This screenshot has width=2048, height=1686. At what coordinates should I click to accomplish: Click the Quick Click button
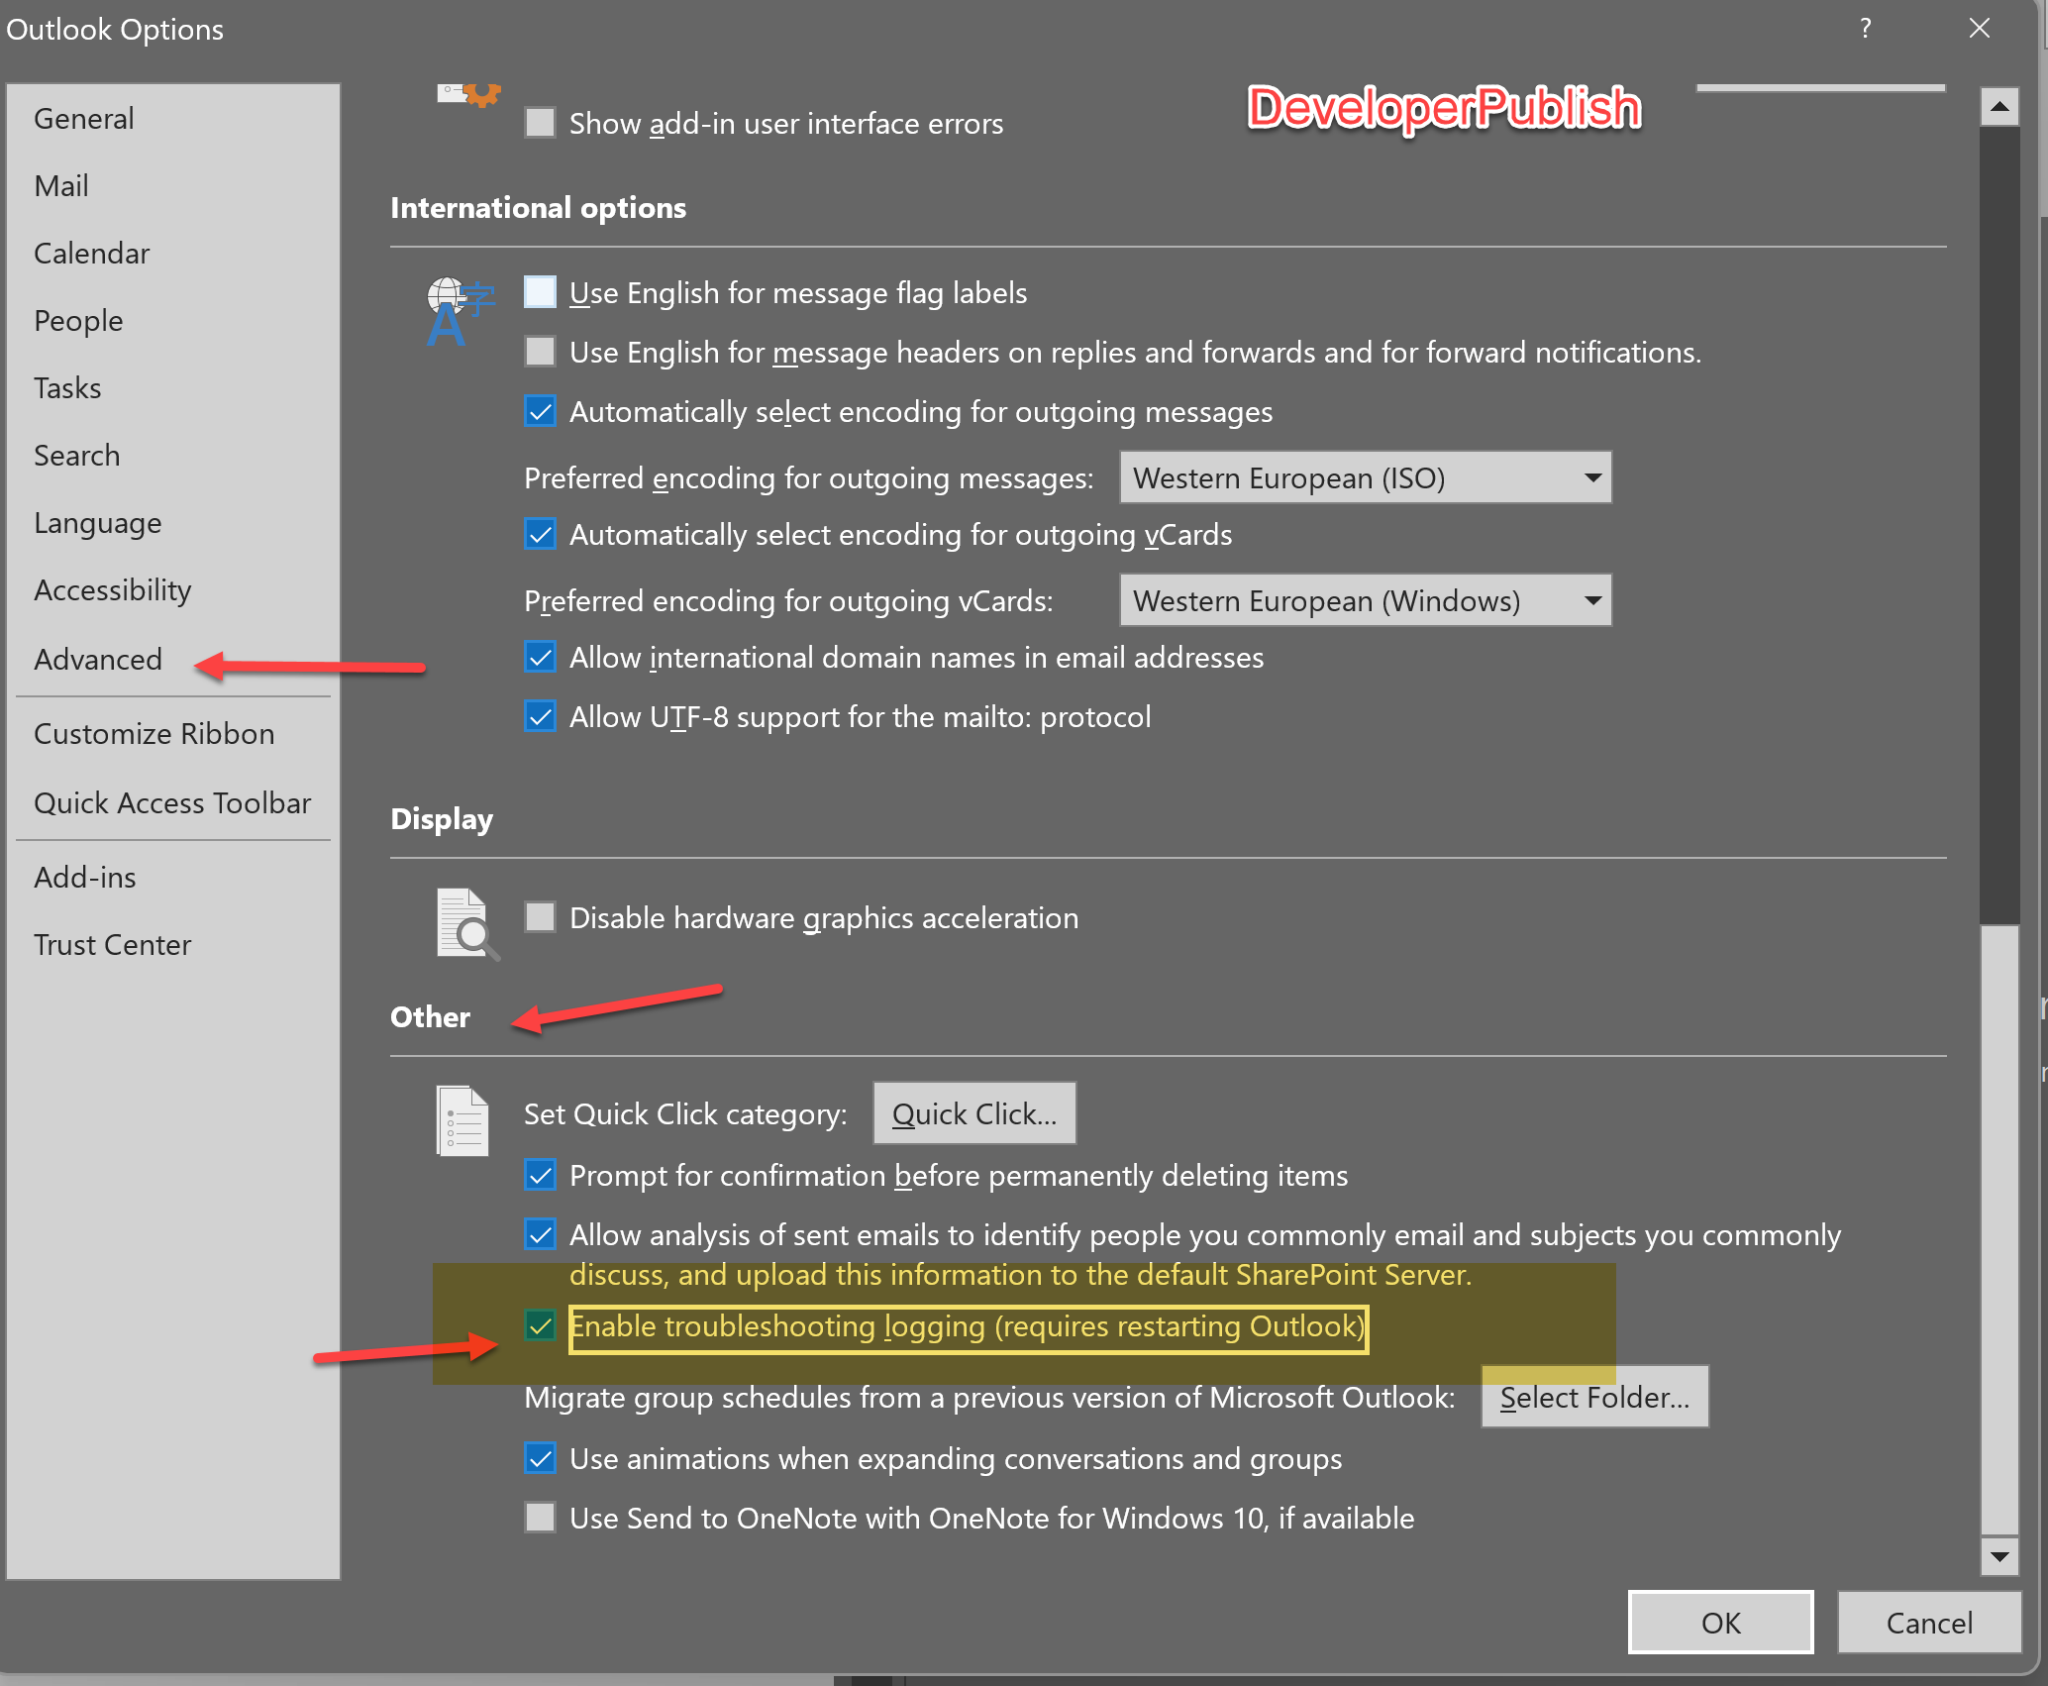(973, 1113)
